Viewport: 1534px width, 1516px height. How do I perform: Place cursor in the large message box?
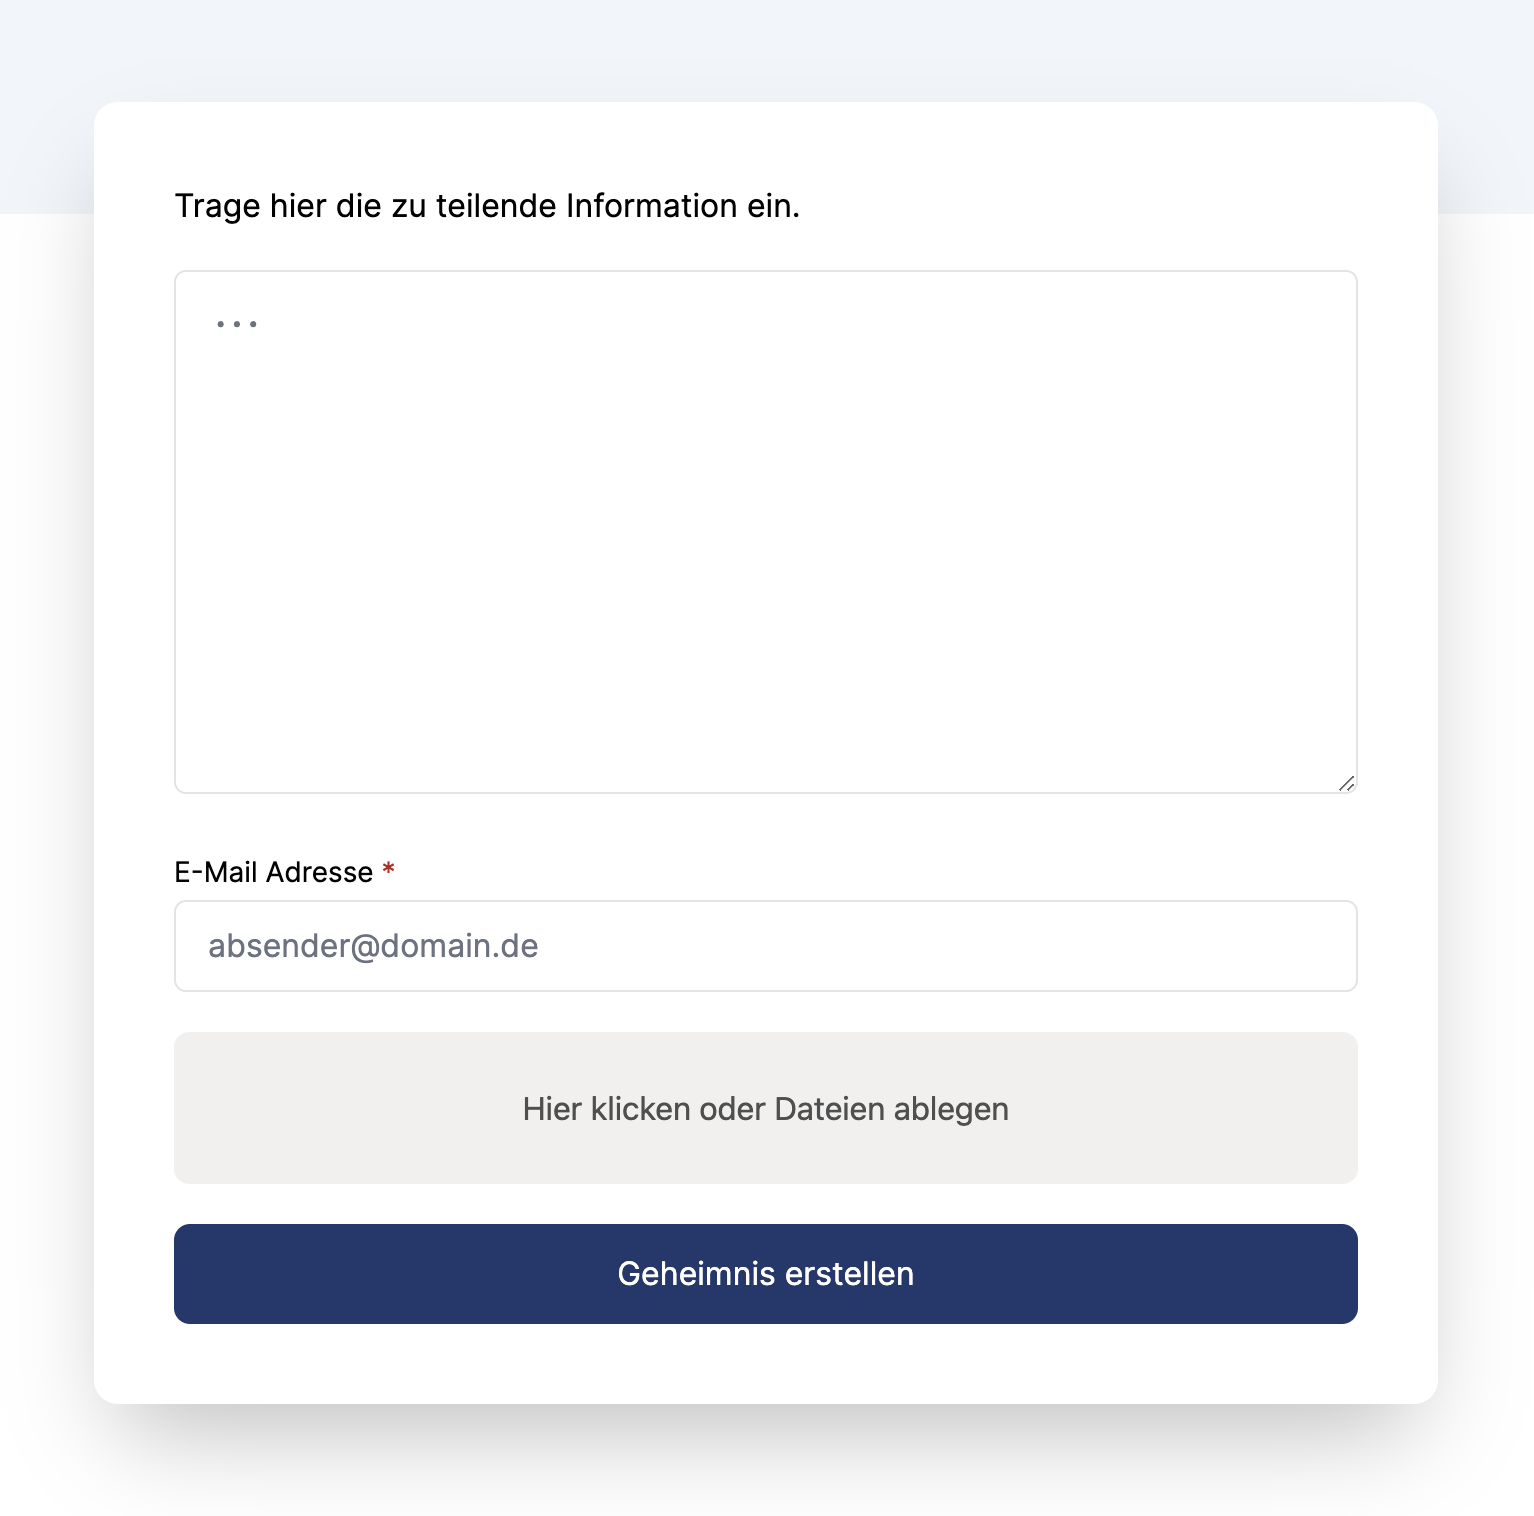click(765, 531)
